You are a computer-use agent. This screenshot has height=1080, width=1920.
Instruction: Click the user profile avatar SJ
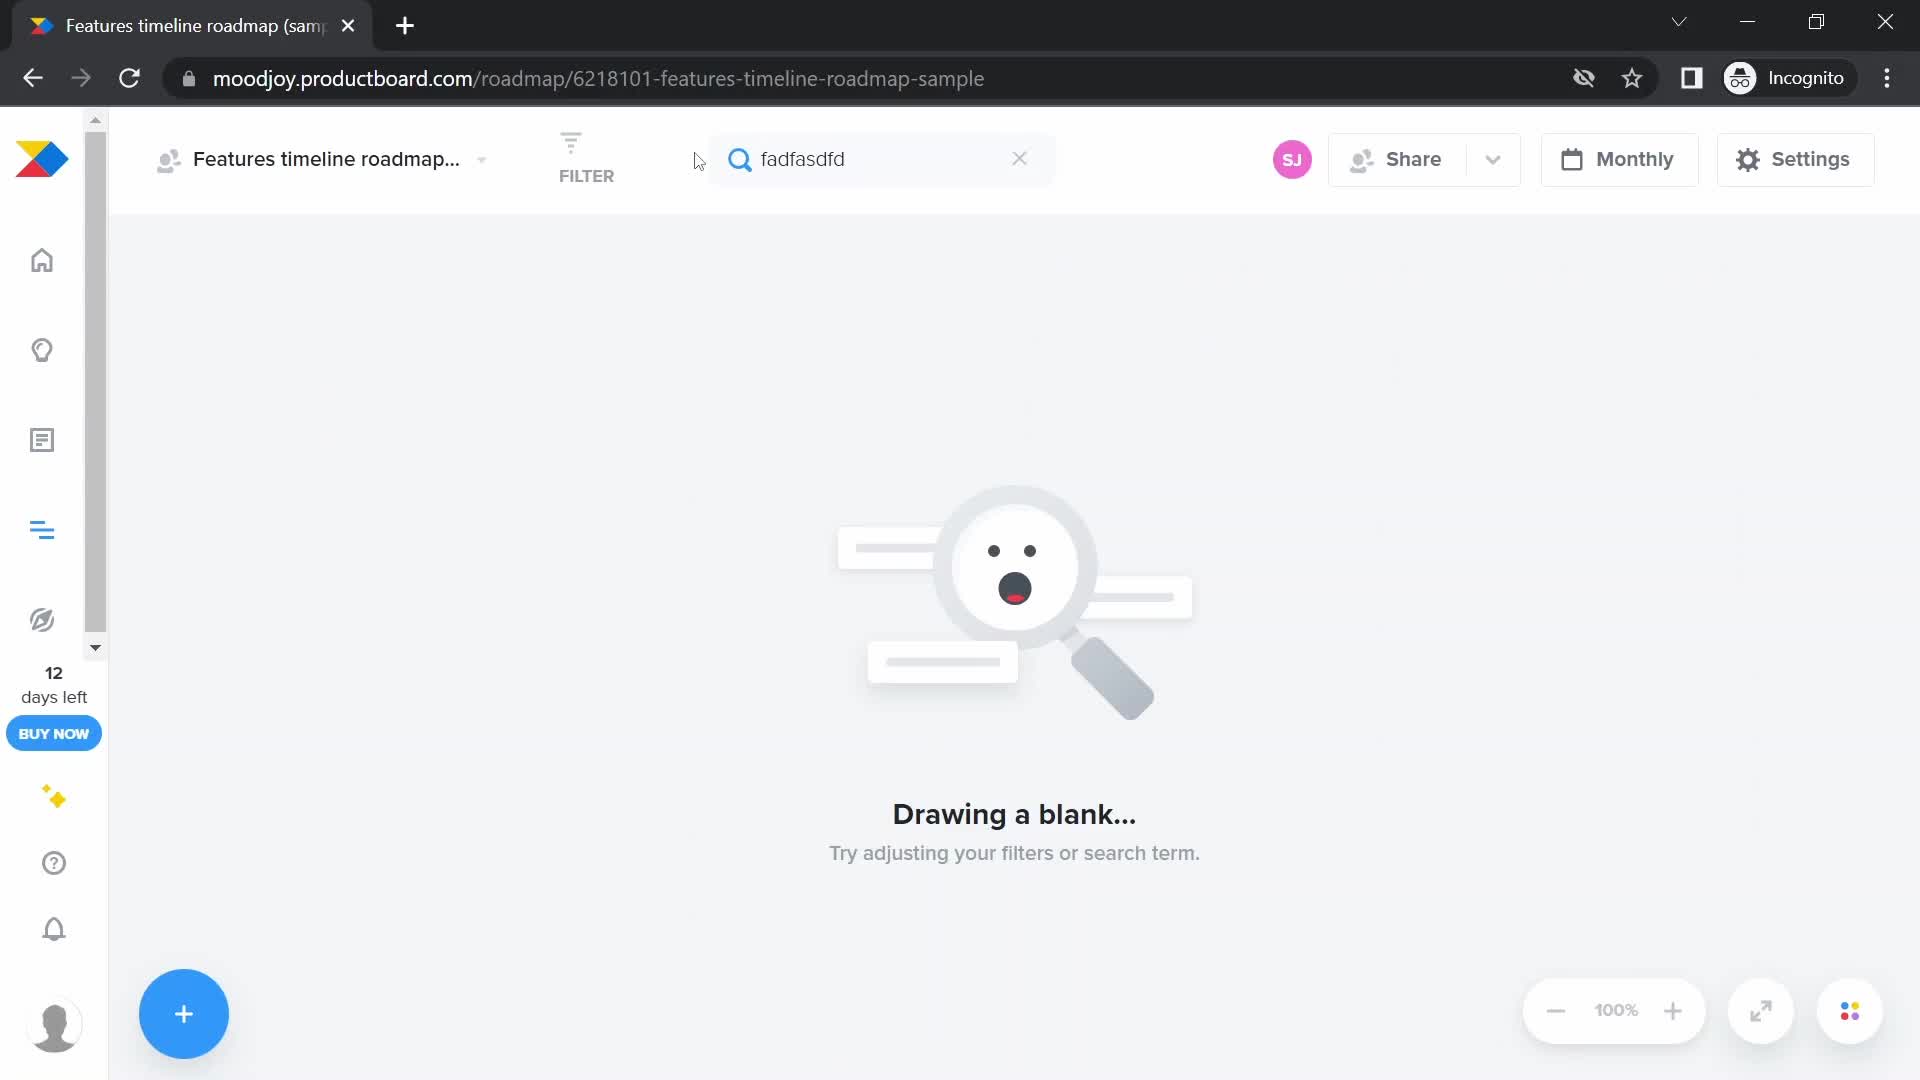(1291, 160)
